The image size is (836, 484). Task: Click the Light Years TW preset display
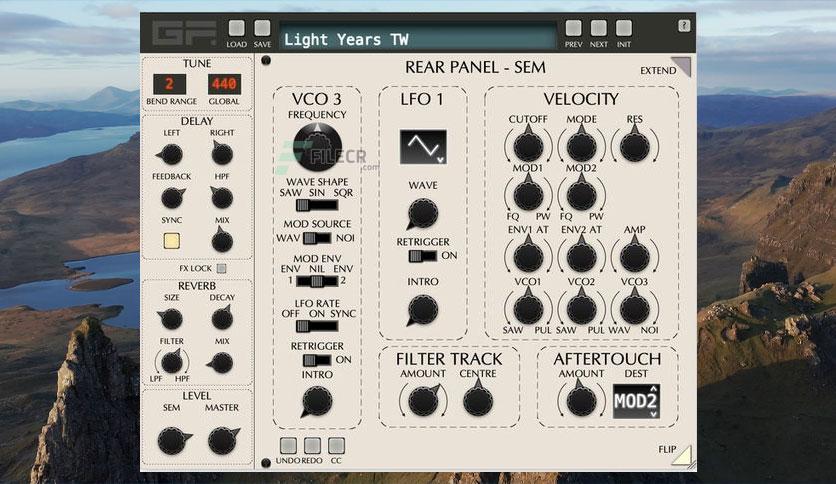[x=417, y=38]
